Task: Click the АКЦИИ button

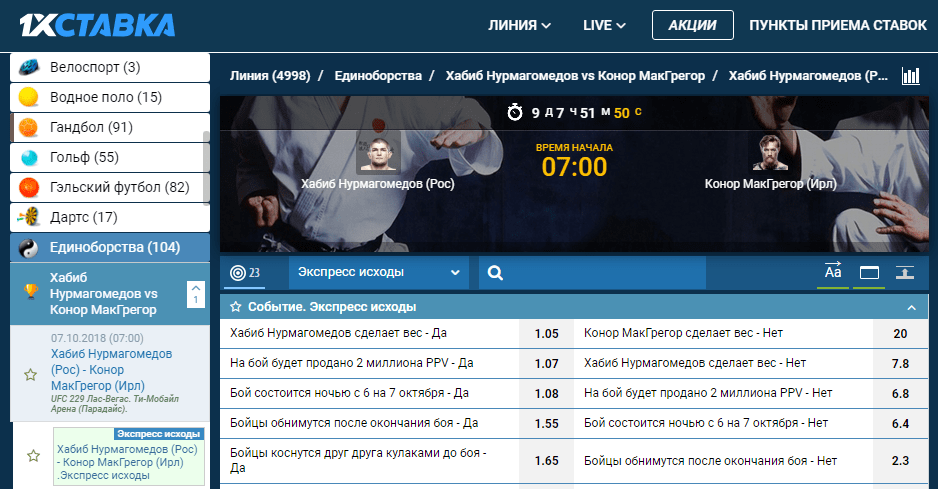Action: [x=693, y=25]
